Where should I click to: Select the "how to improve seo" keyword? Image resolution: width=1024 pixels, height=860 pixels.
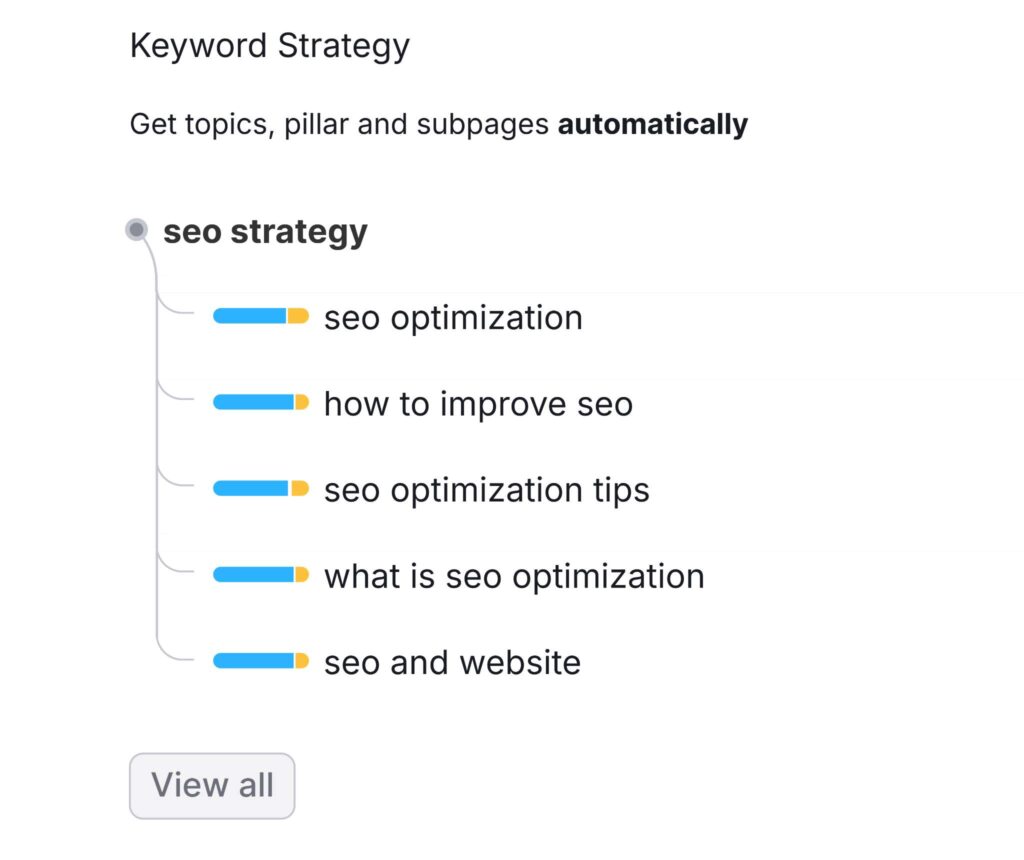tap(478, 404)
